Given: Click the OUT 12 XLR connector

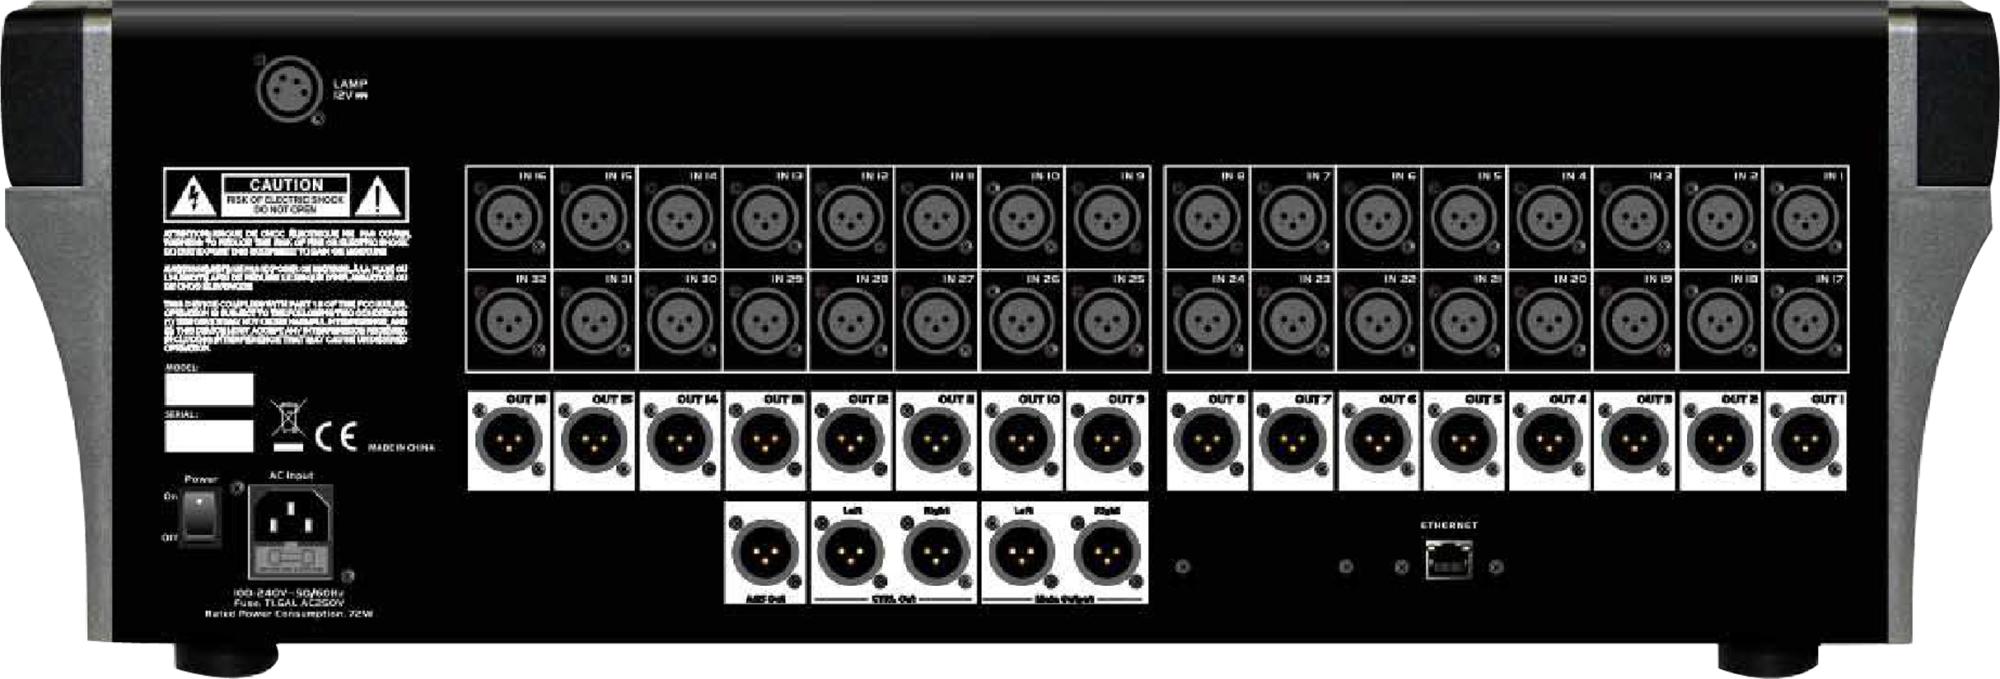Looking at the screenshot, I should [x=850, y=441].
